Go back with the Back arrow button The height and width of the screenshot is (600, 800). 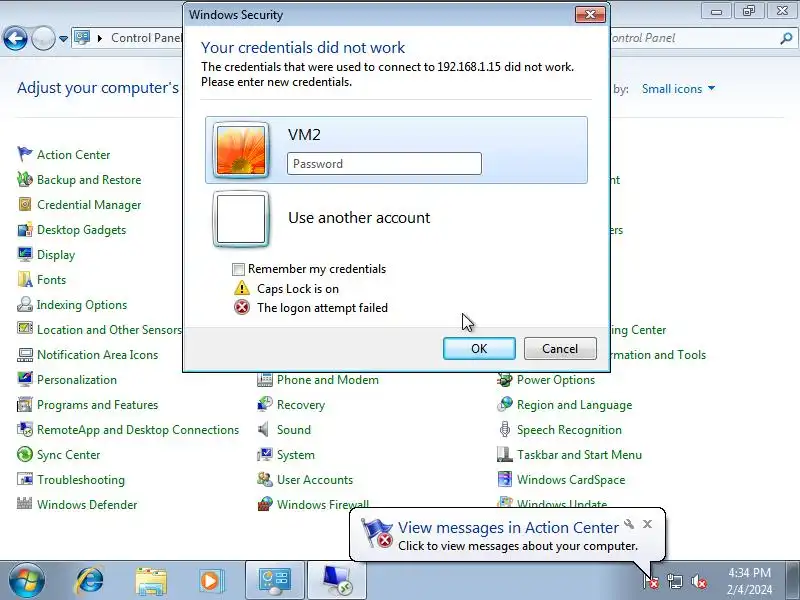15,38
